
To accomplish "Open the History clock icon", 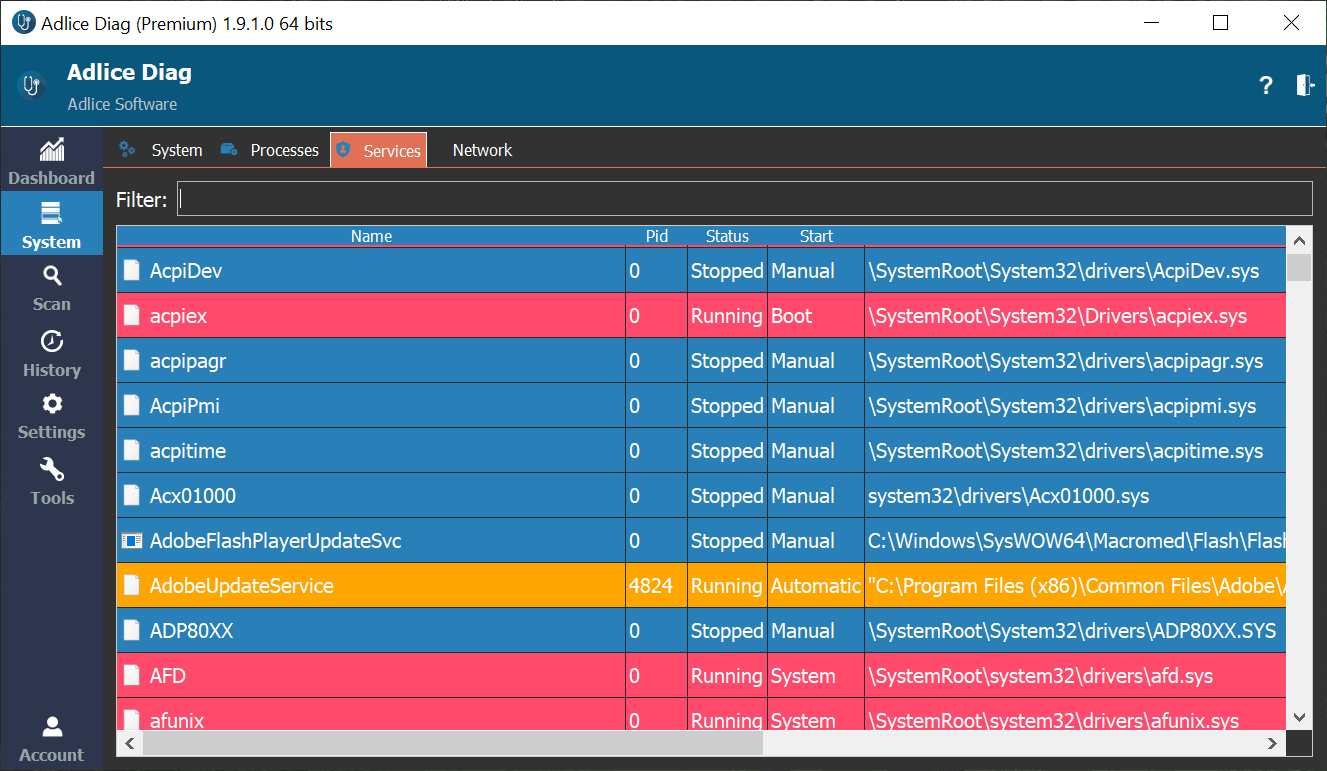I will click(51, 342).
